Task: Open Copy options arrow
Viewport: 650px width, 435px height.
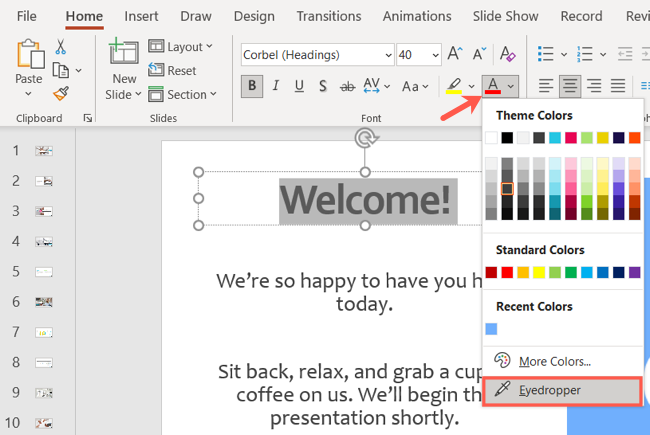Action: pos(78,71)
